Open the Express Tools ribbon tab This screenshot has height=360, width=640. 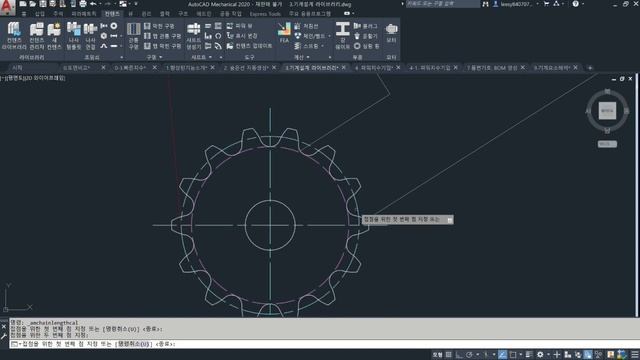click(265, 14)
